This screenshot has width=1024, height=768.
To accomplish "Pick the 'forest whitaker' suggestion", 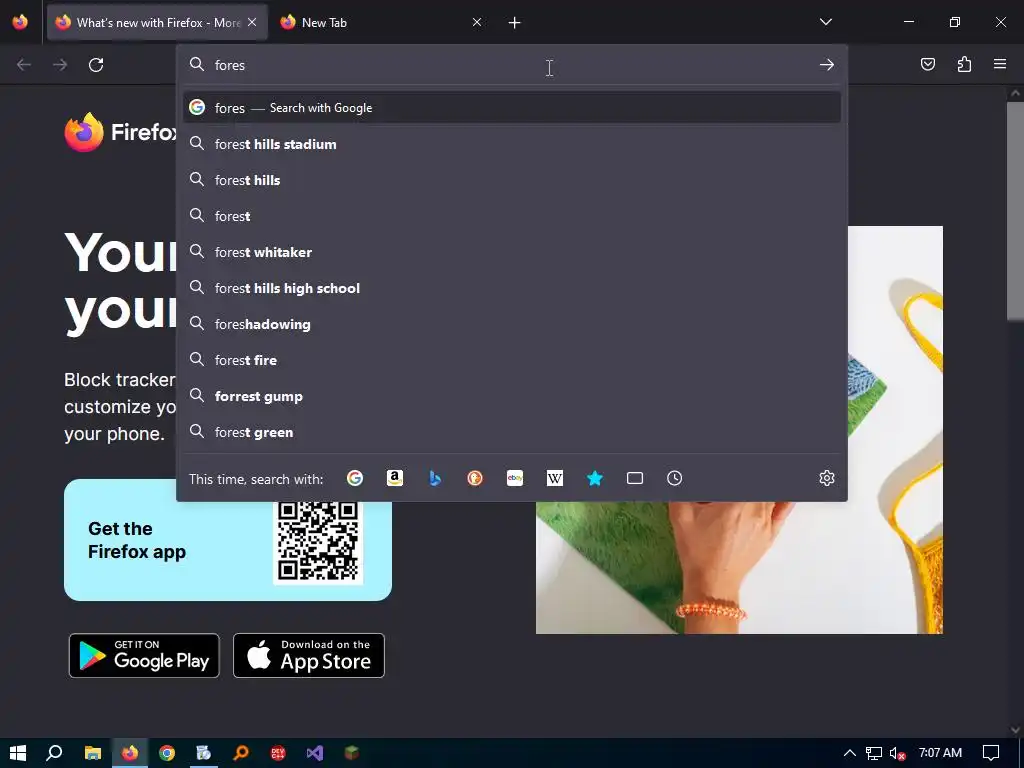I will [512, 251].
